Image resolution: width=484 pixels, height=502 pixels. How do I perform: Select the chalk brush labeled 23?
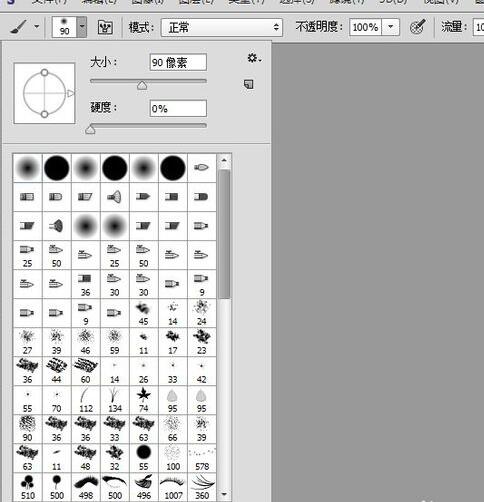(202, 342)
